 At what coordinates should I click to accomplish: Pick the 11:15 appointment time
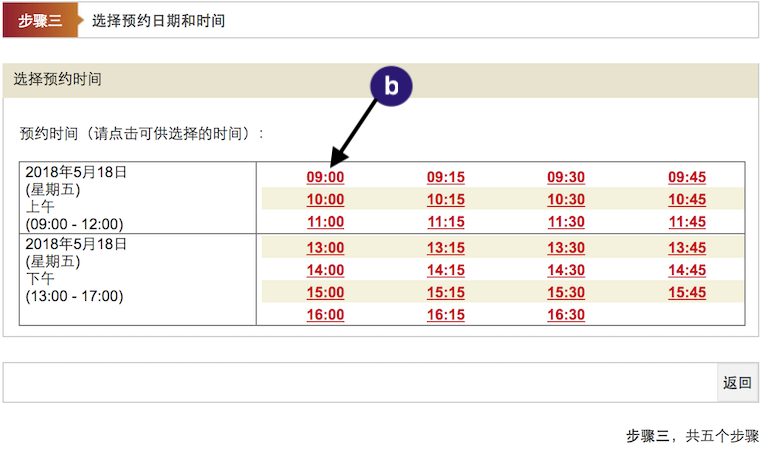coord(446,222)
